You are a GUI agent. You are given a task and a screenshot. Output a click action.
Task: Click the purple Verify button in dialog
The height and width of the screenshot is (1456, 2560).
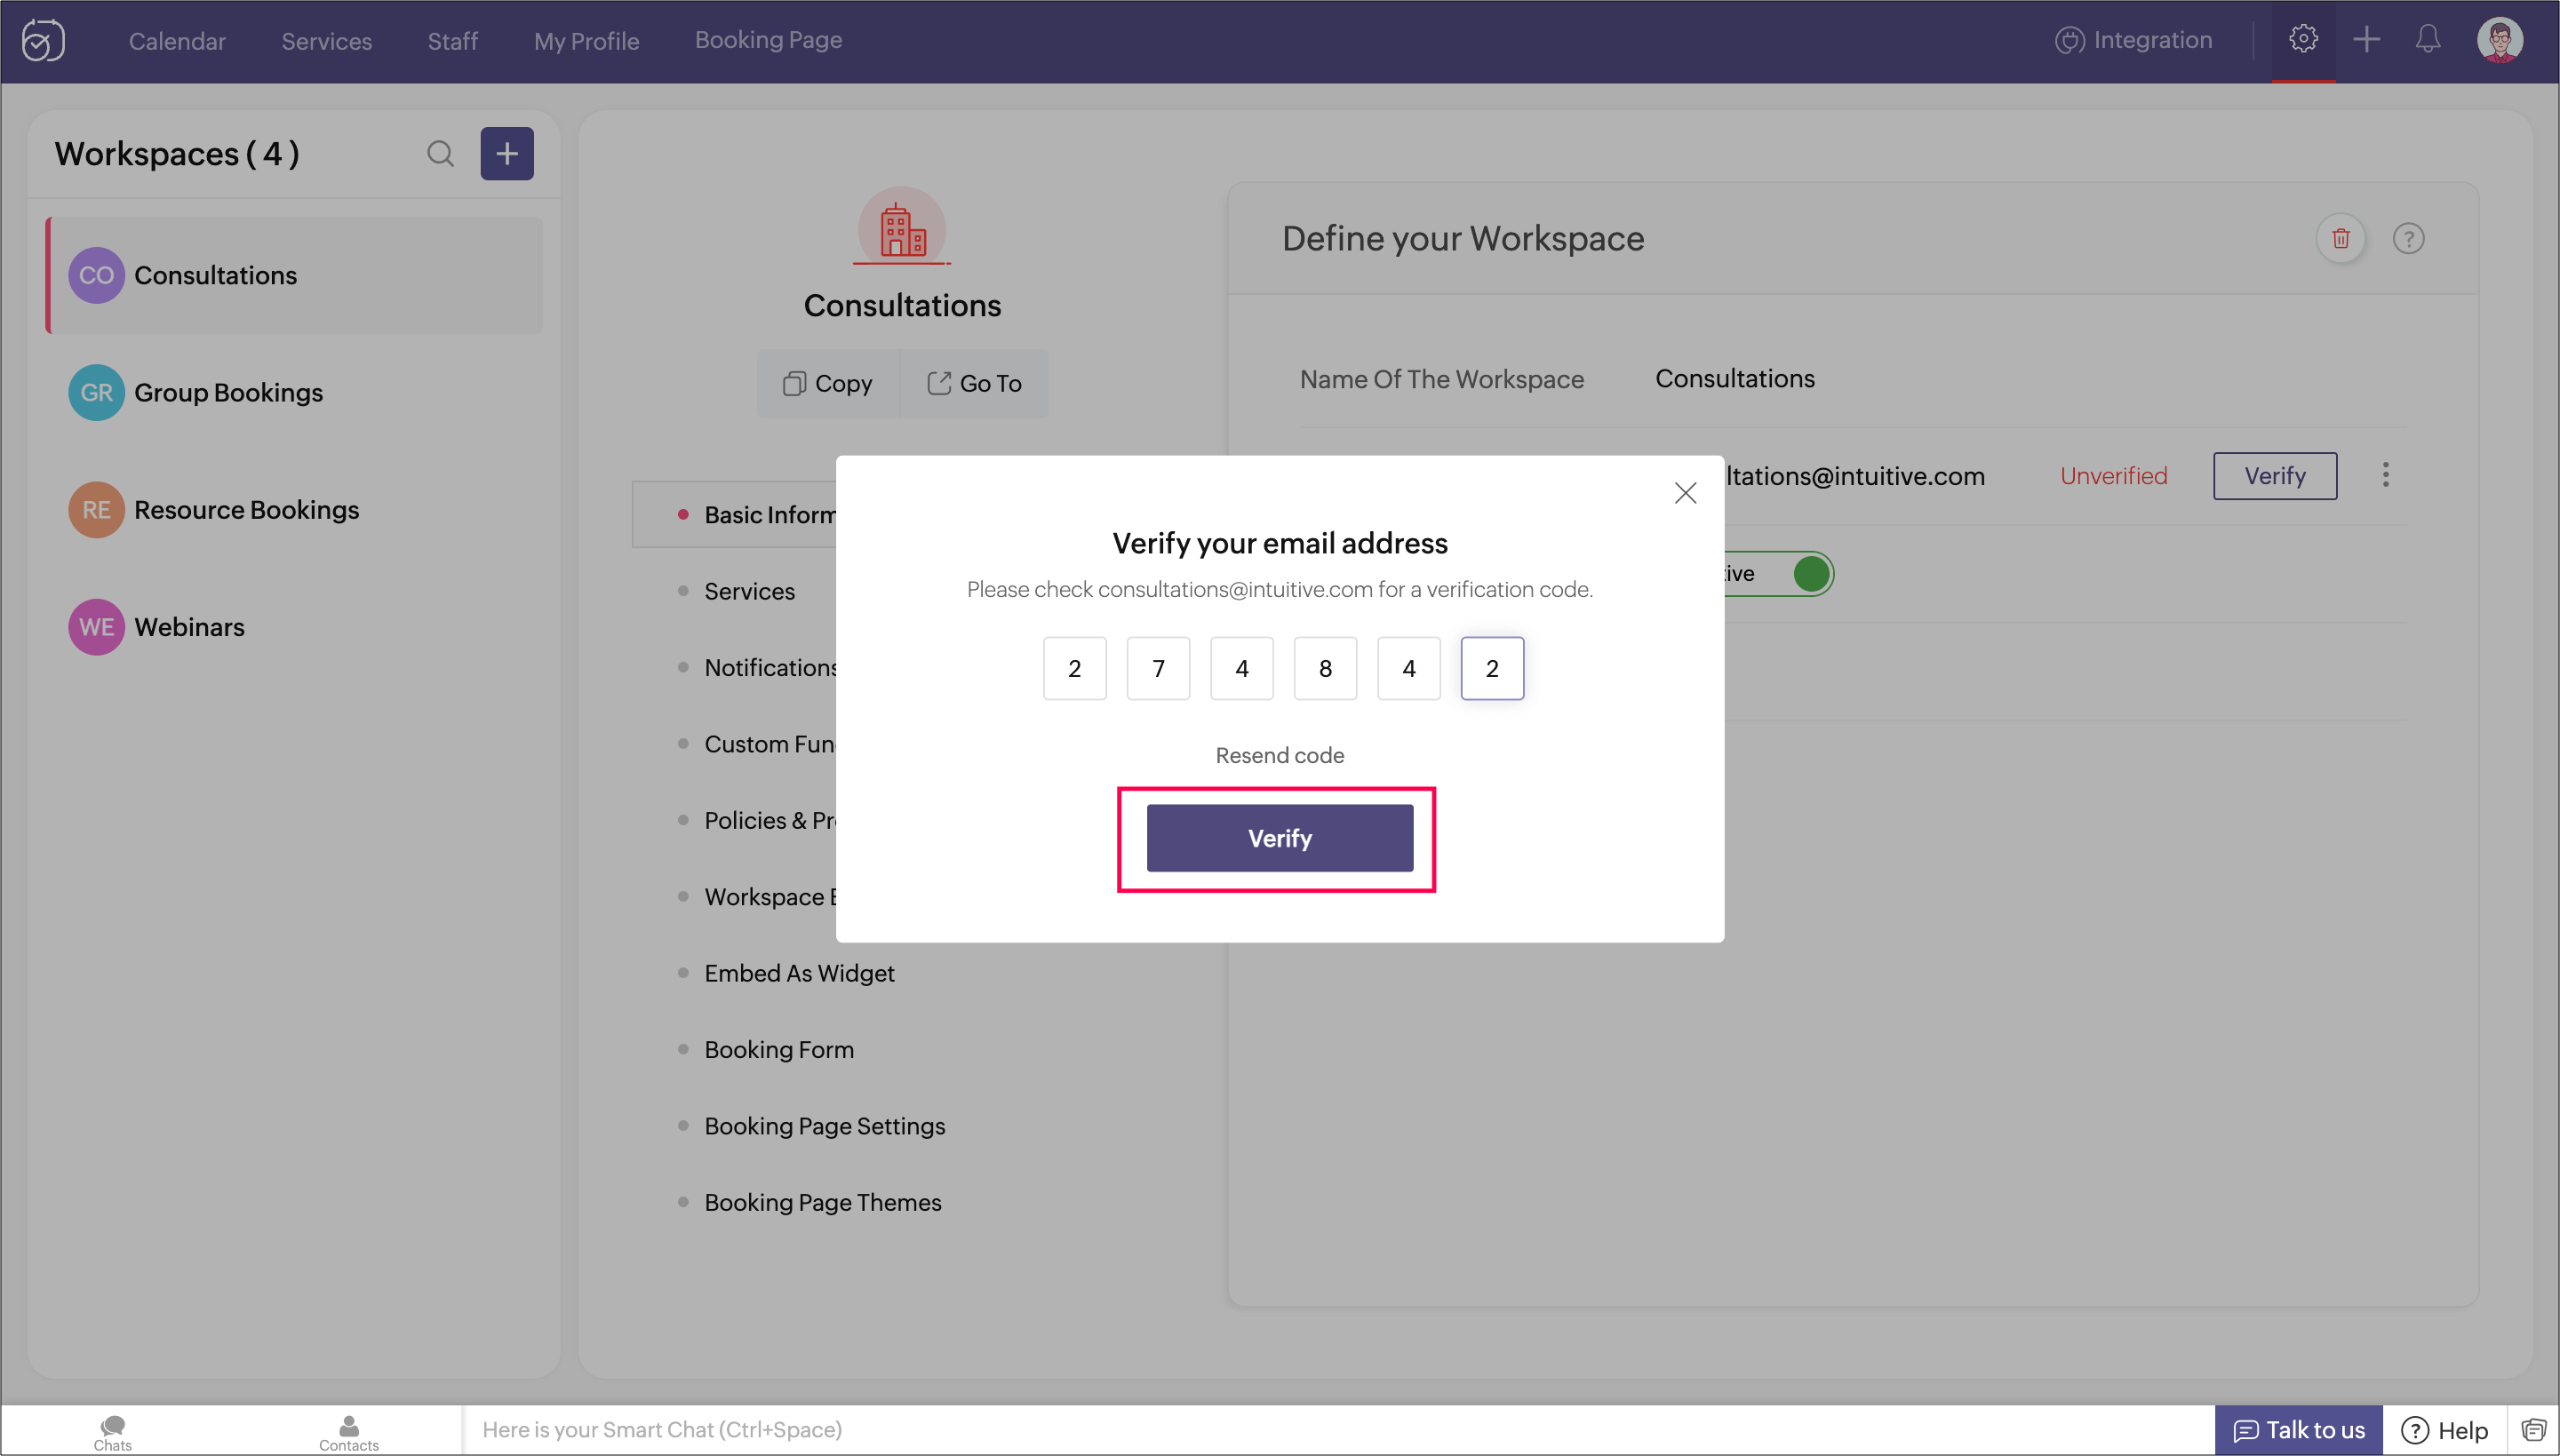point(1279,838)
